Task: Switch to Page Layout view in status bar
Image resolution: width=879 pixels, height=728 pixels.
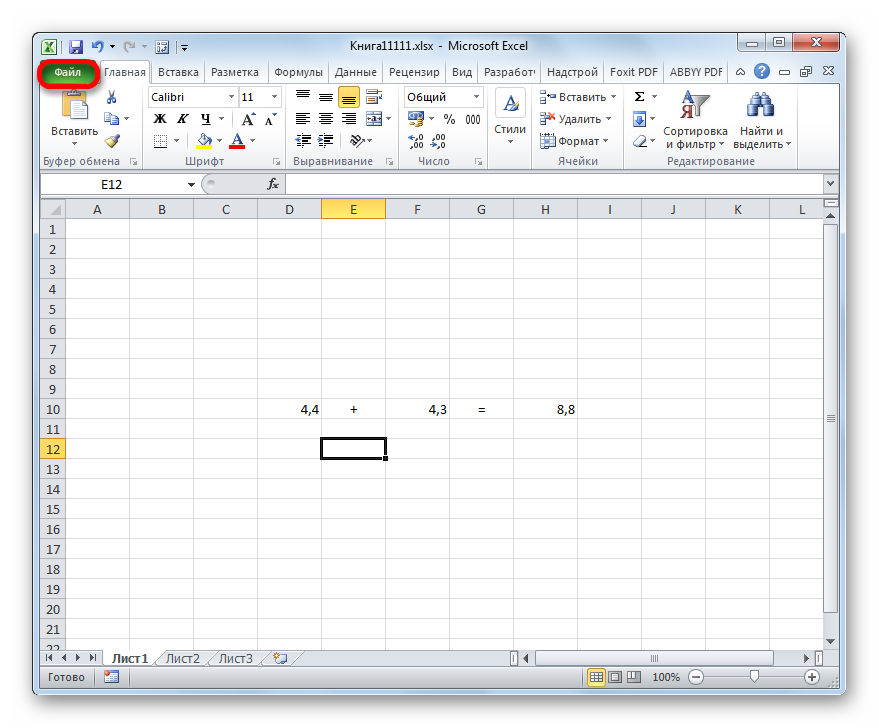Action: tap(615, 678)
